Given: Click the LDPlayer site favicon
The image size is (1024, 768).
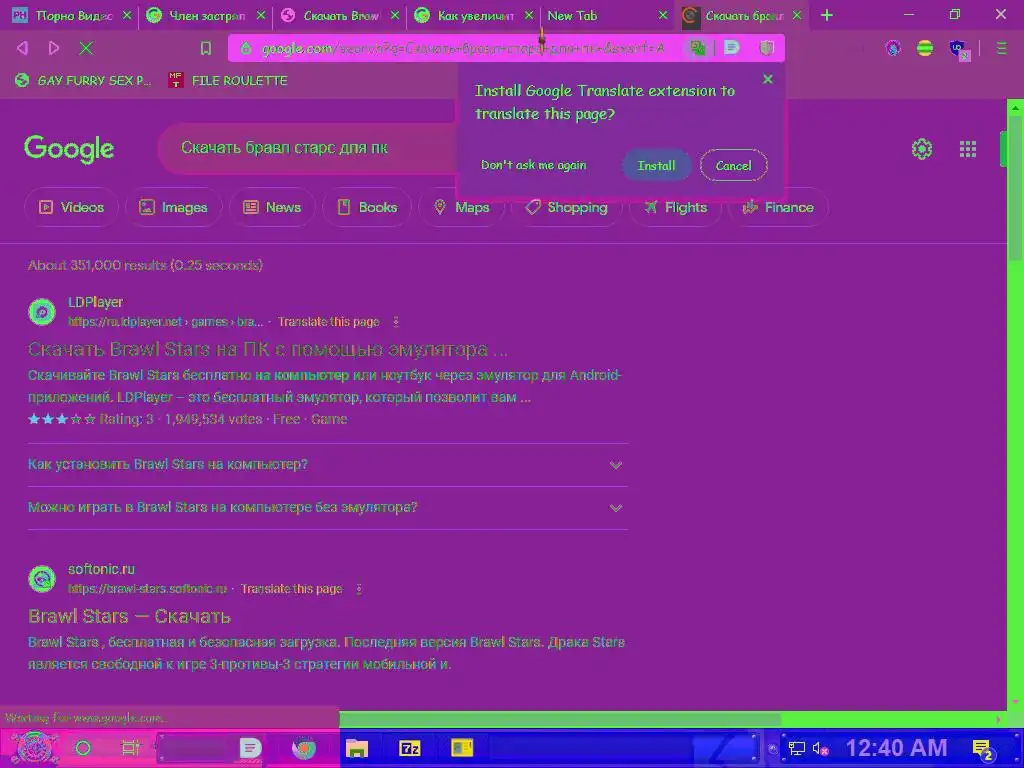Looking at the screenshot, I should click(x=42, y=312).
